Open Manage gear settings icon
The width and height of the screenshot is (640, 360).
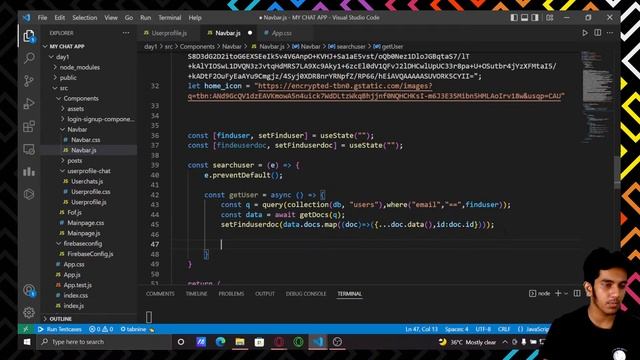pos(29,312)
